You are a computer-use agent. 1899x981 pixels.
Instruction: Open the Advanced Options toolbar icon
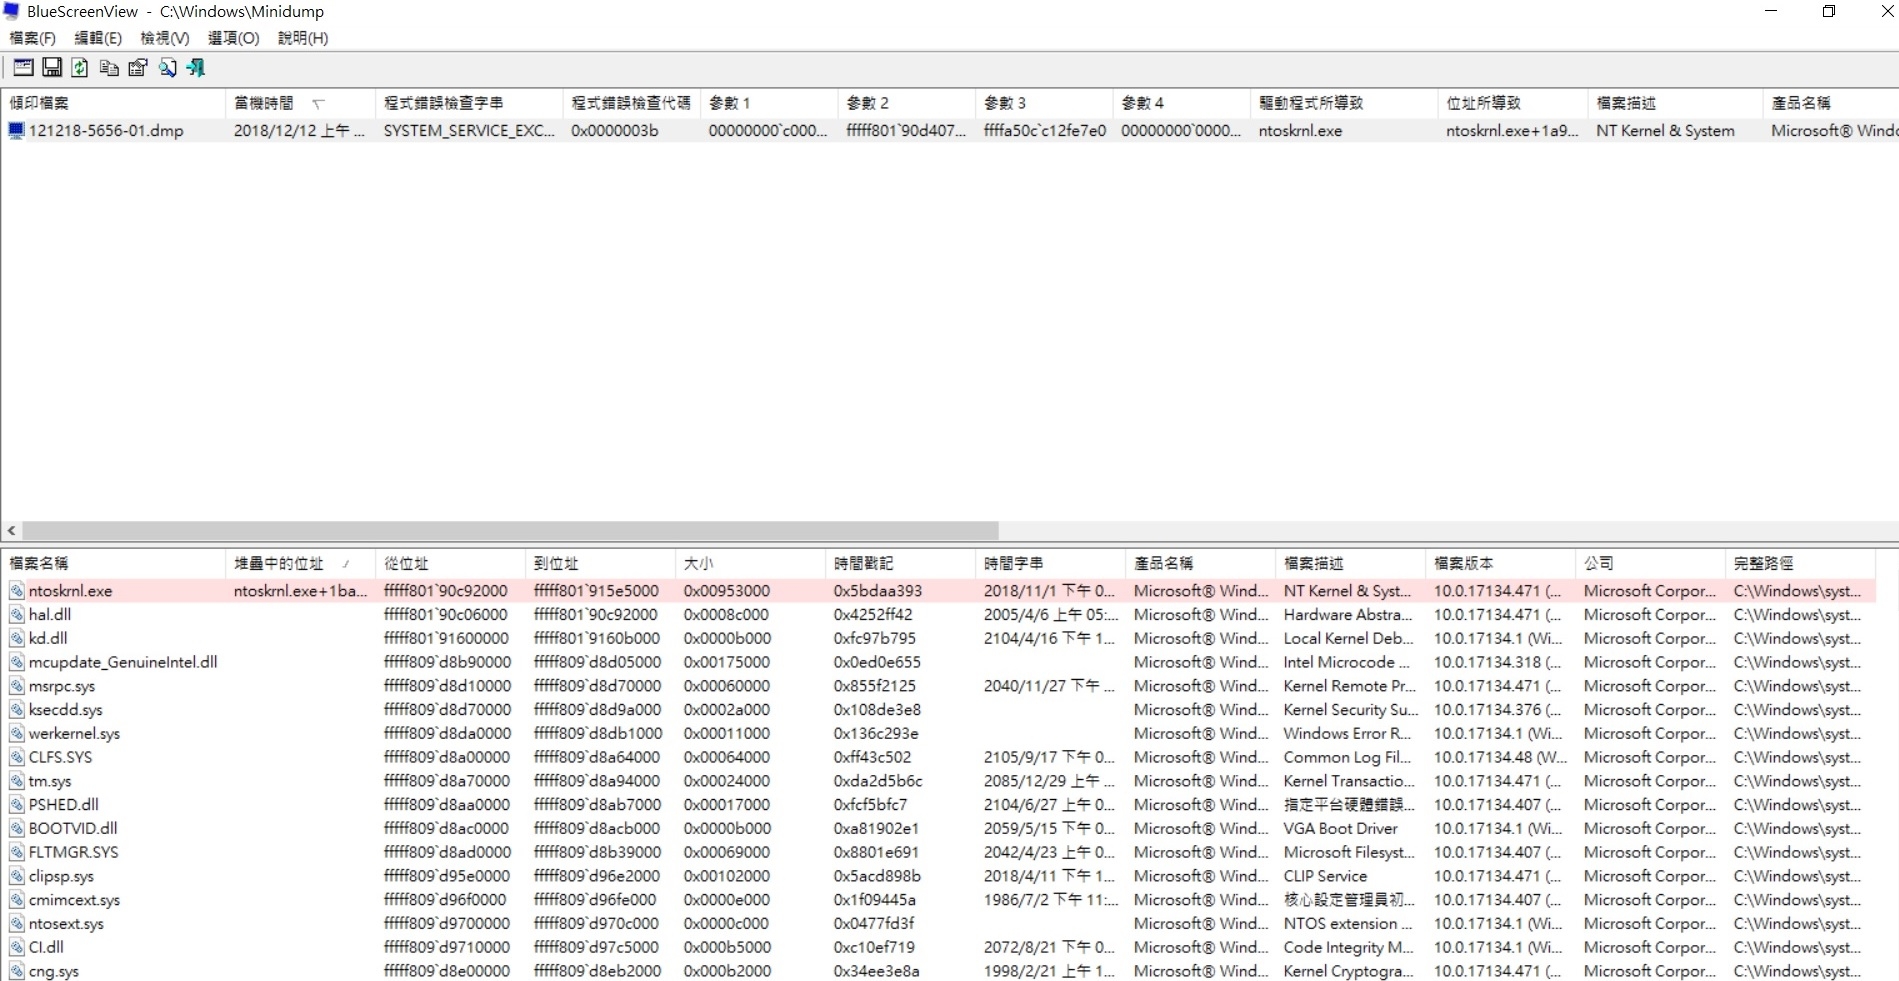coord(23,67)
